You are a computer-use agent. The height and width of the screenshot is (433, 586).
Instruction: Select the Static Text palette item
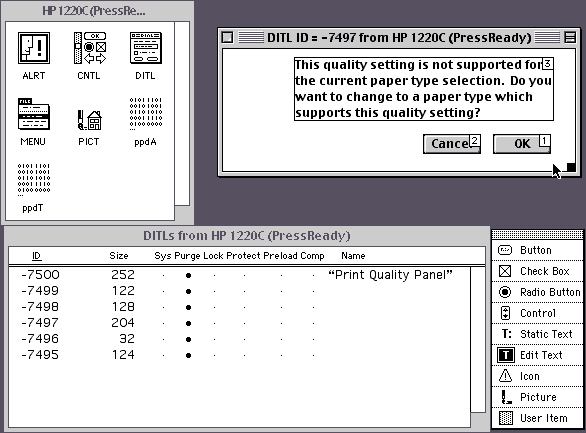pos(537,334)
